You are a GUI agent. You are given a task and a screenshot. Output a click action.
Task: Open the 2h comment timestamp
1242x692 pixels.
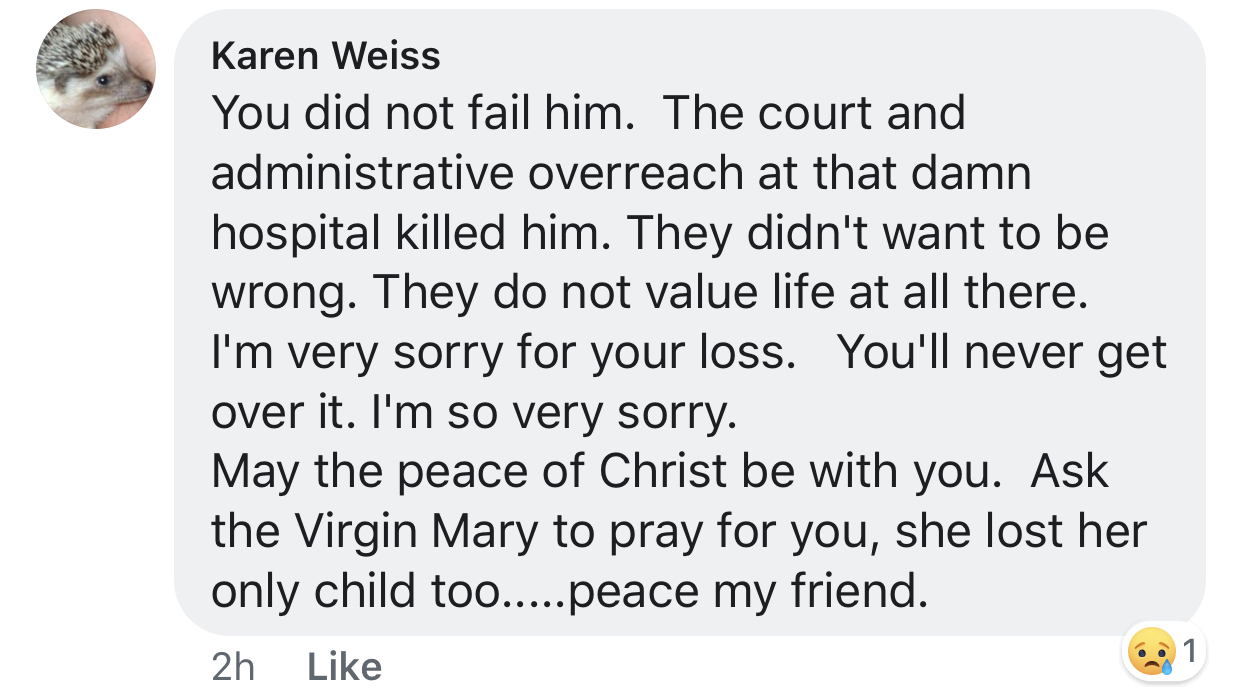pyautogui.click(x=233, y=667)
